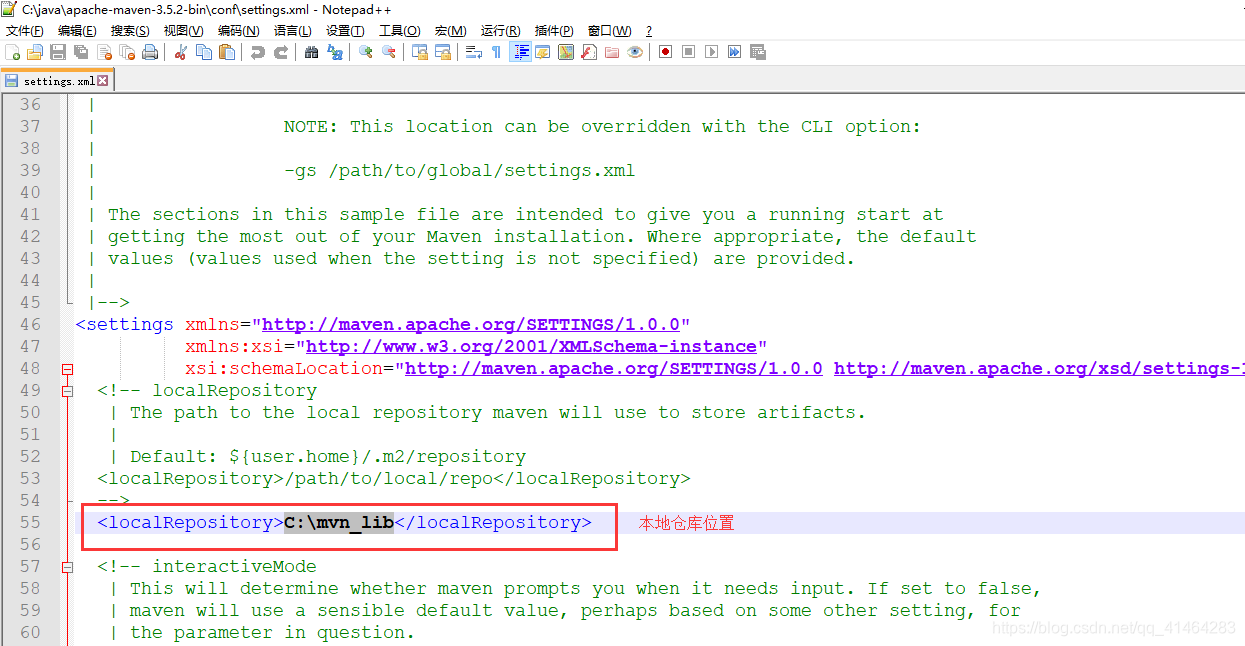Toggle the indent guide toolbar button
1245x646 pixels.
[520, 52]
